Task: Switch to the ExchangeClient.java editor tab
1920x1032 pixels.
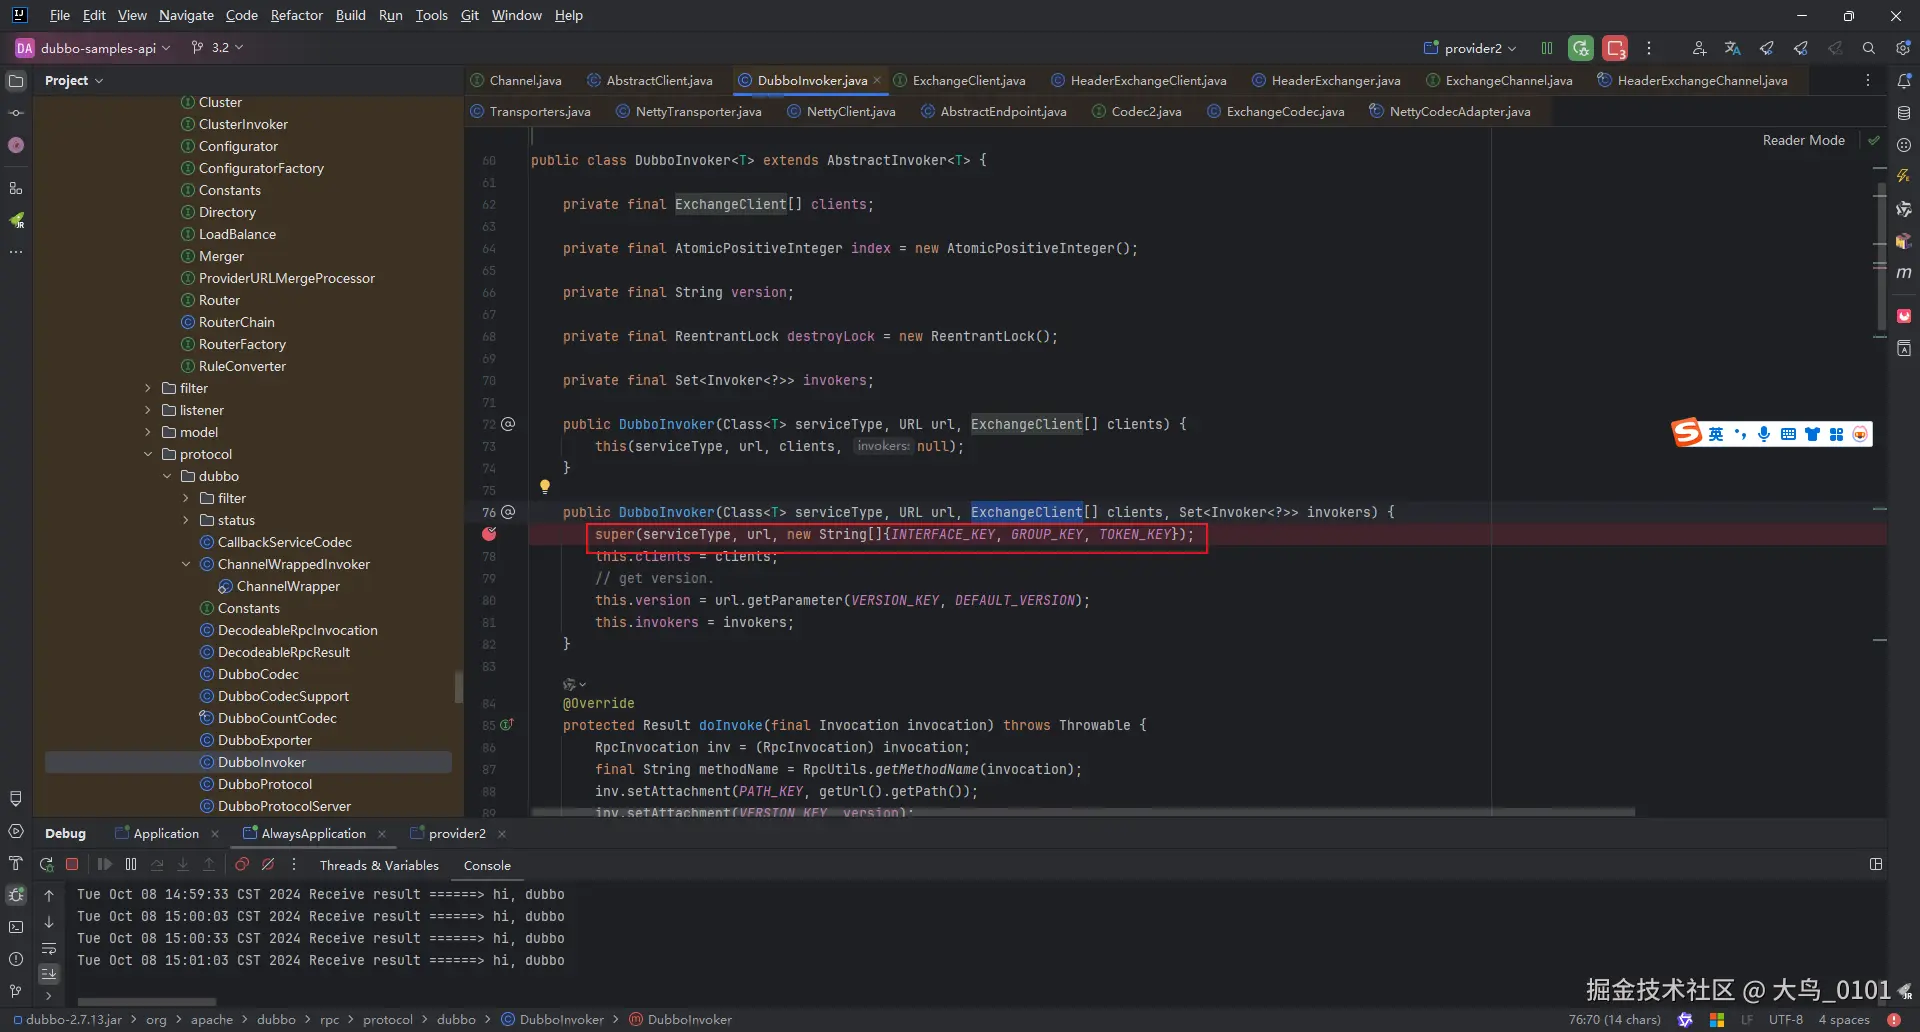Action: point(968,80)
